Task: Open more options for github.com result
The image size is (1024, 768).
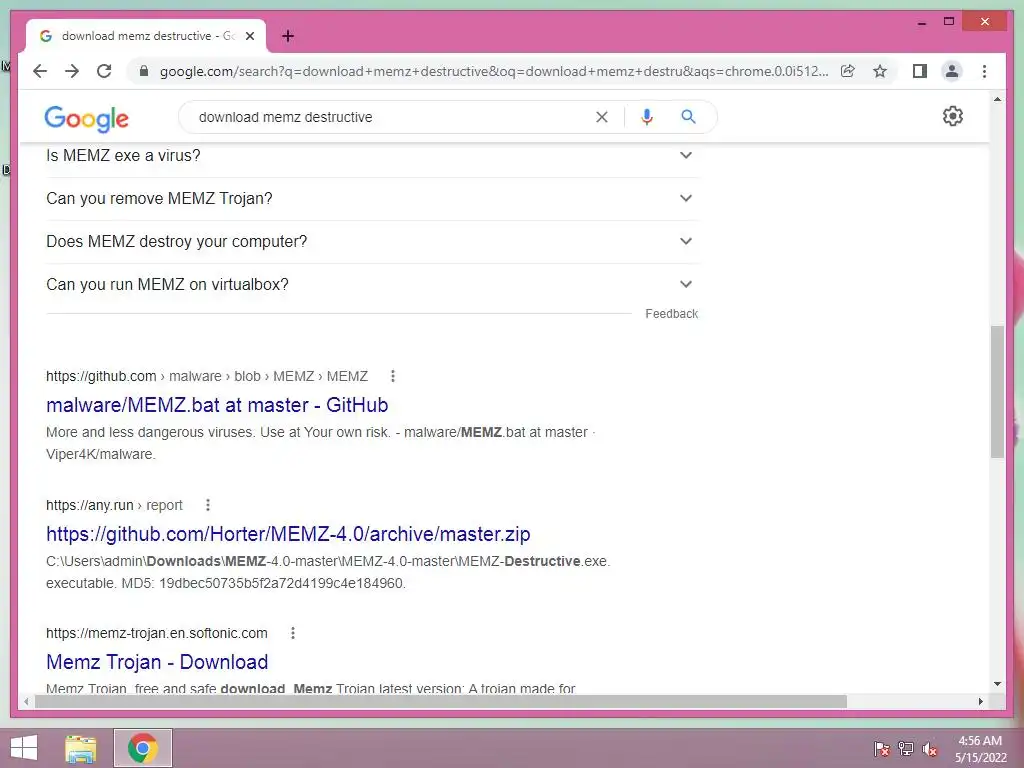Action: (392, 376)
